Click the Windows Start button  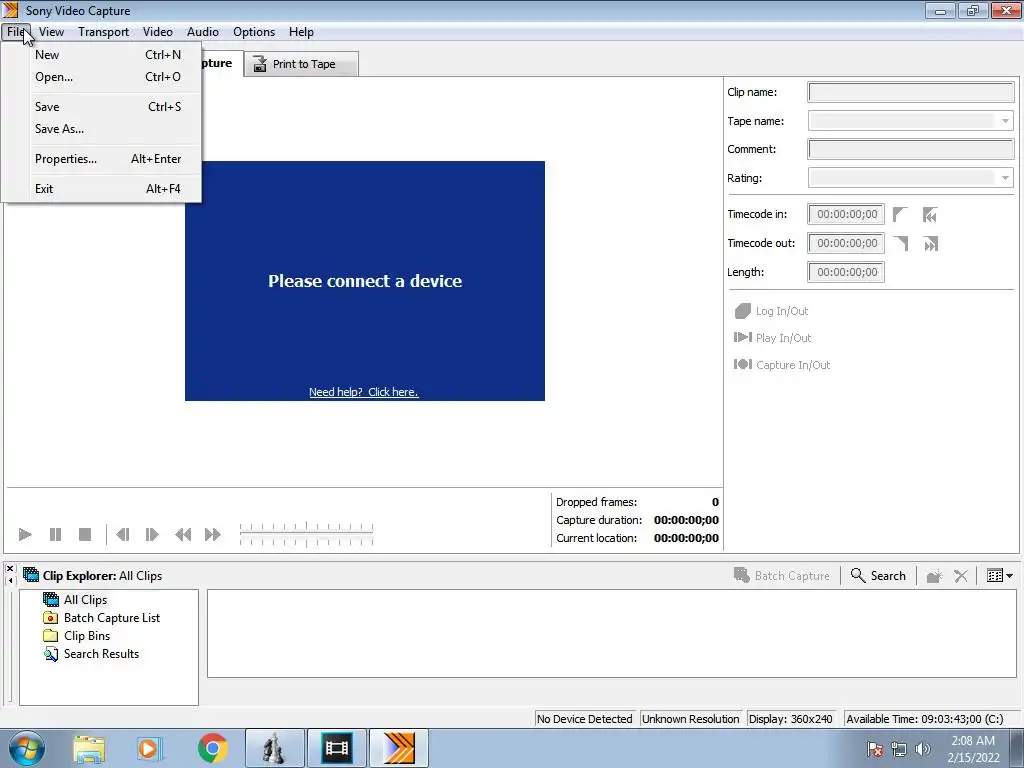pos(26,748)
